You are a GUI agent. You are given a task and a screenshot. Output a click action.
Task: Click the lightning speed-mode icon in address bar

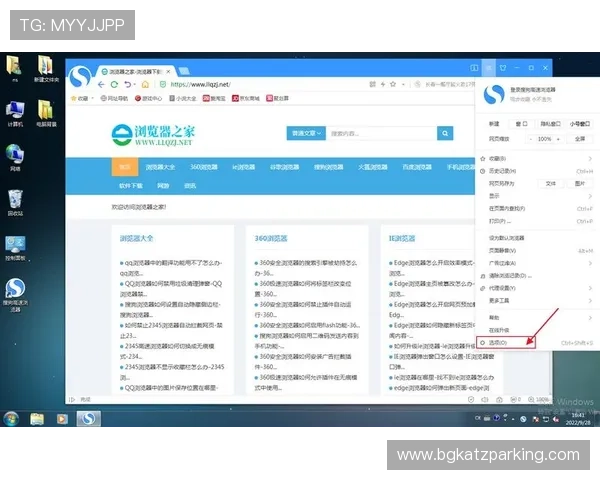383,84
